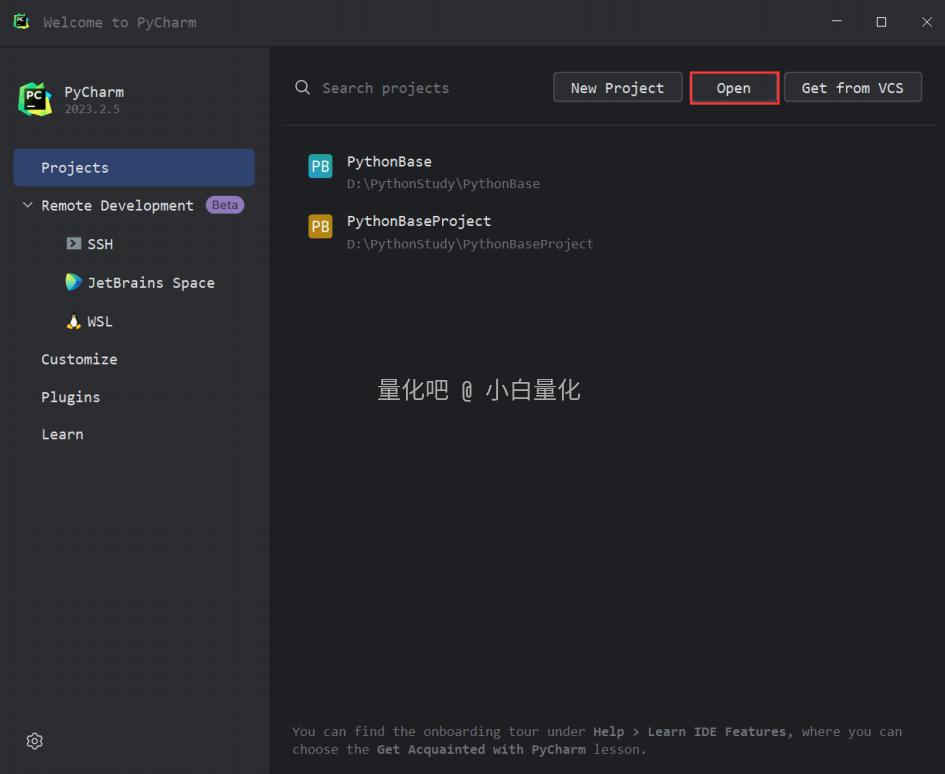Collapse the Remote Development section
Viewport: 945px width, 774px height.
[x=28, y=205]
